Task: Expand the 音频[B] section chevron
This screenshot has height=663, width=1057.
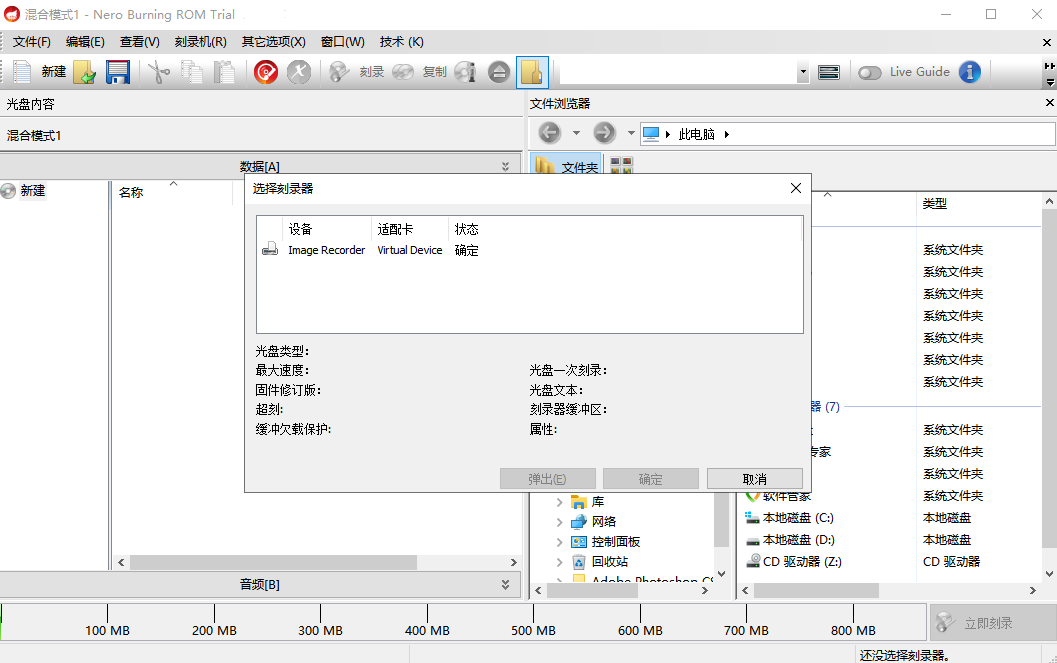Action: click(505, 584)
